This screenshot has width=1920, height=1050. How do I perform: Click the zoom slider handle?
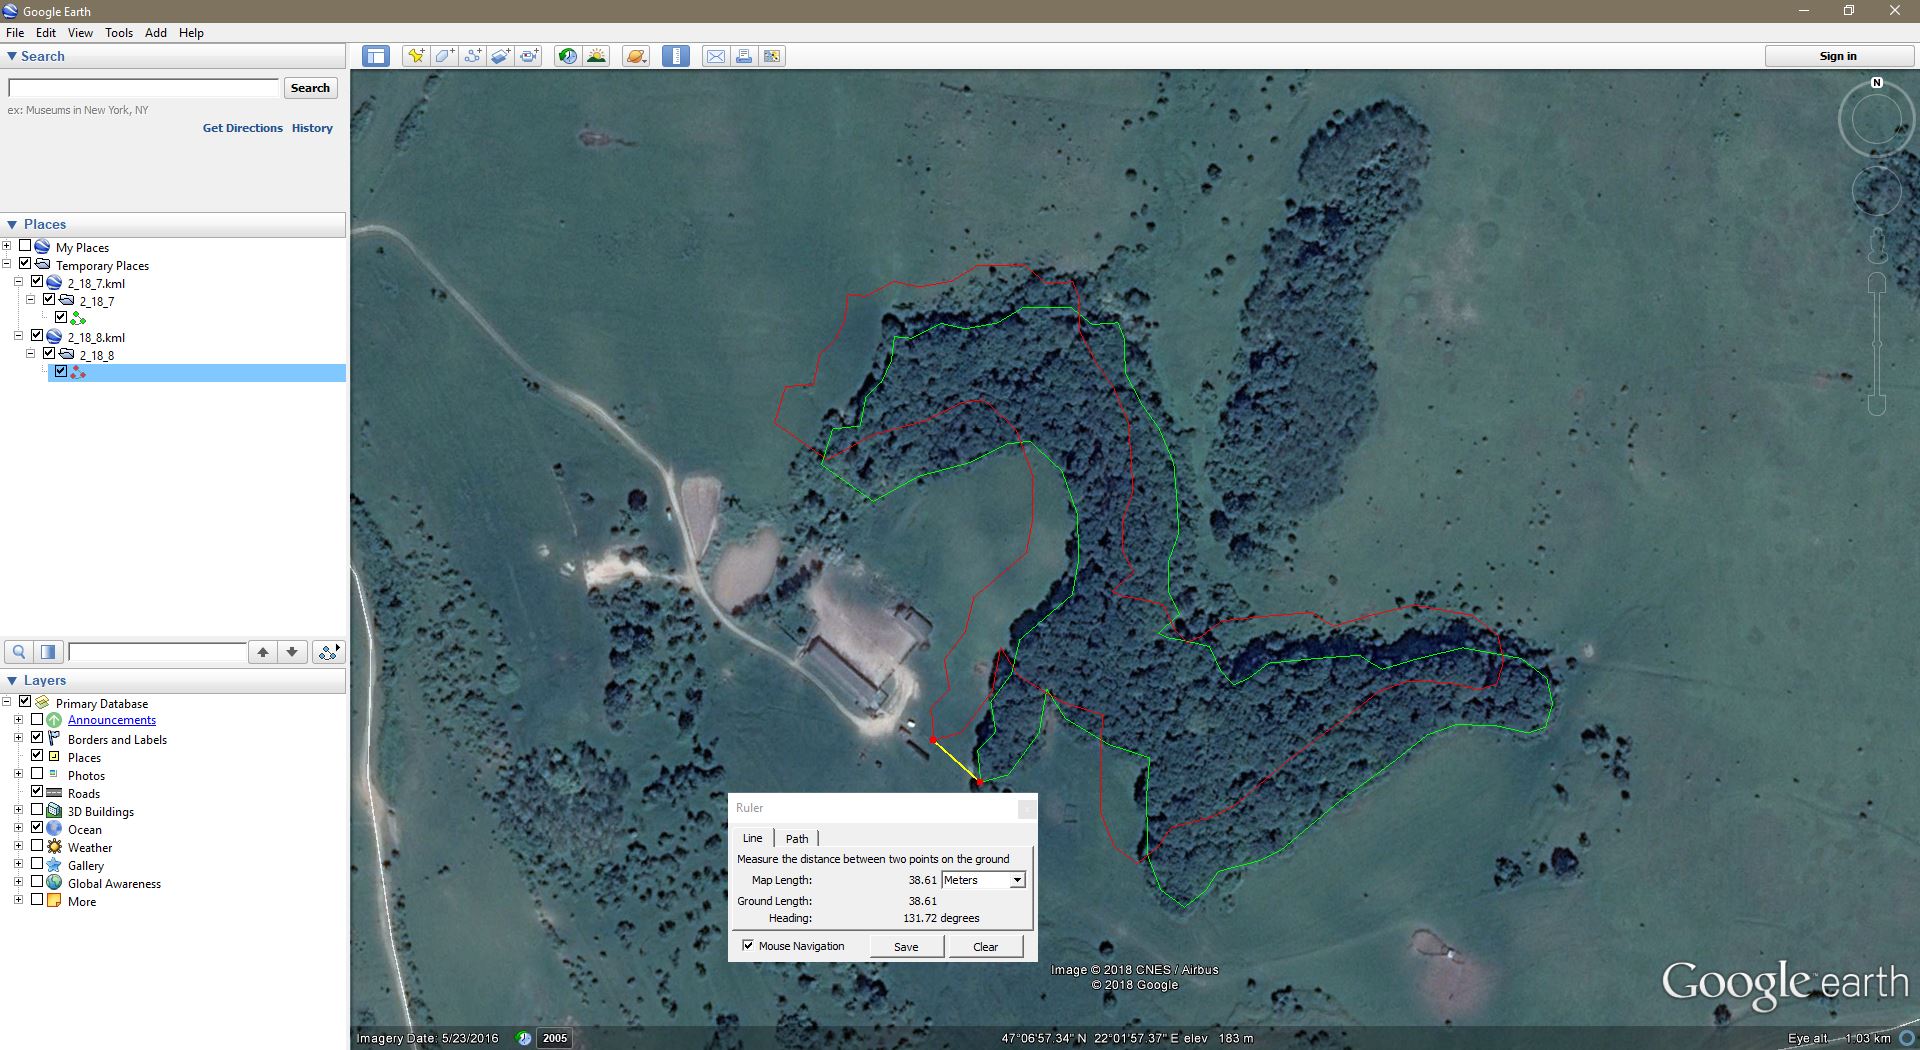tap(1877, 344)
